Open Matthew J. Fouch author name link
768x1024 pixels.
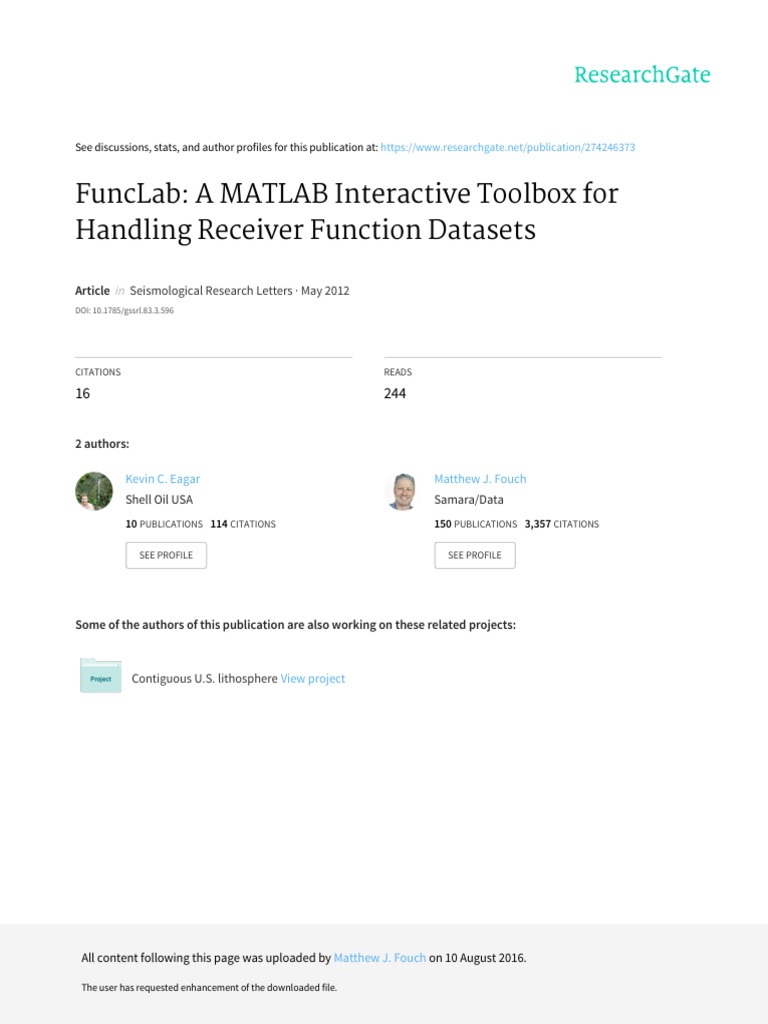tap(480, 479)
